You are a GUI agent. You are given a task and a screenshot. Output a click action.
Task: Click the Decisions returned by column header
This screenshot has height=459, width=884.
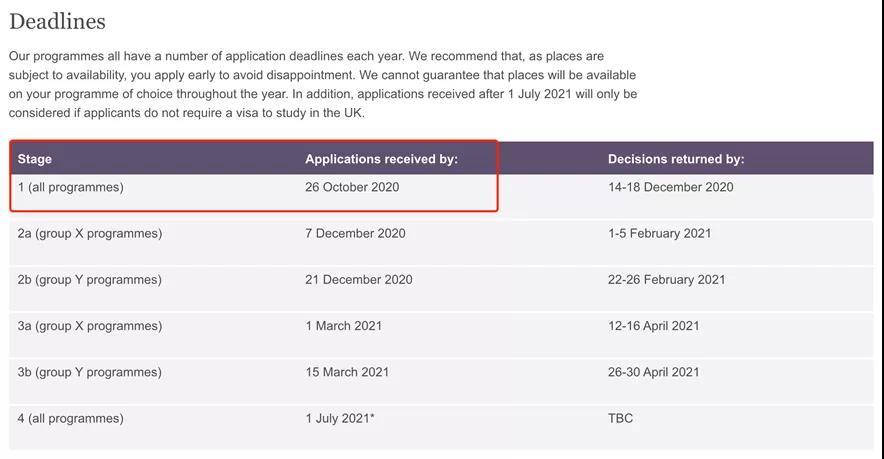676,159
